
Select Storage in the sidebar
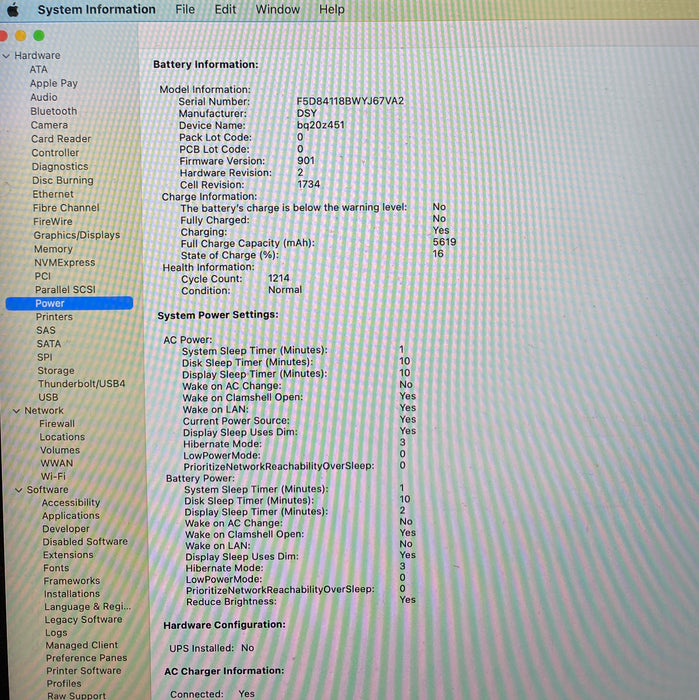click(56, 371)
